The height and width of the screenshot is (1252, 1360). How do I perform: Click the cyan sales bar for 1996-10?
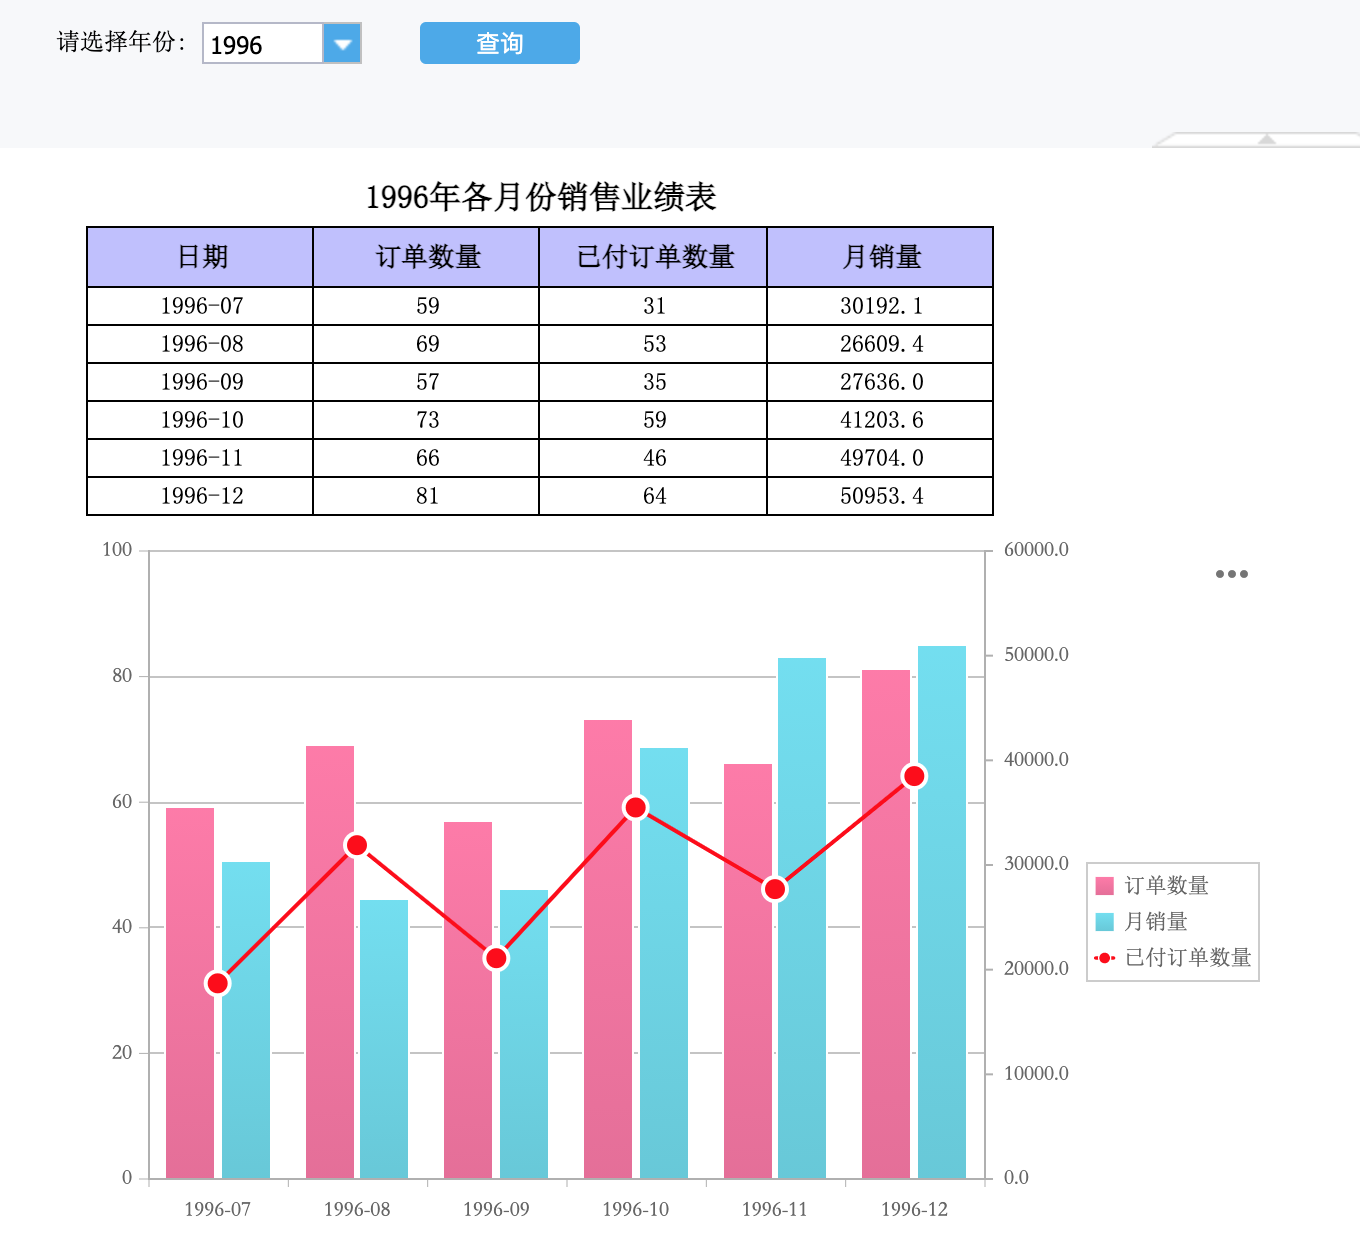coord(664,963)
